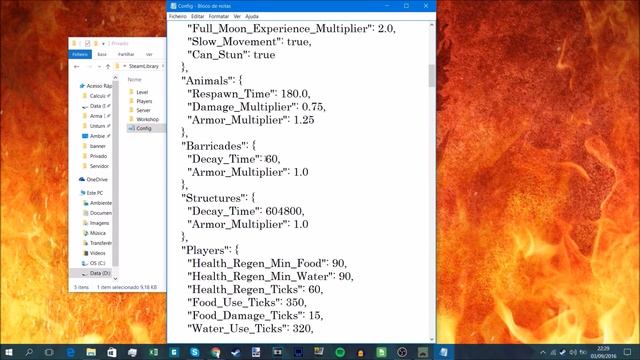Viewport: 640px width, 360px height.
Task: Click the "Food_Use_Ticks": 350 line
Action: point(247,302)
